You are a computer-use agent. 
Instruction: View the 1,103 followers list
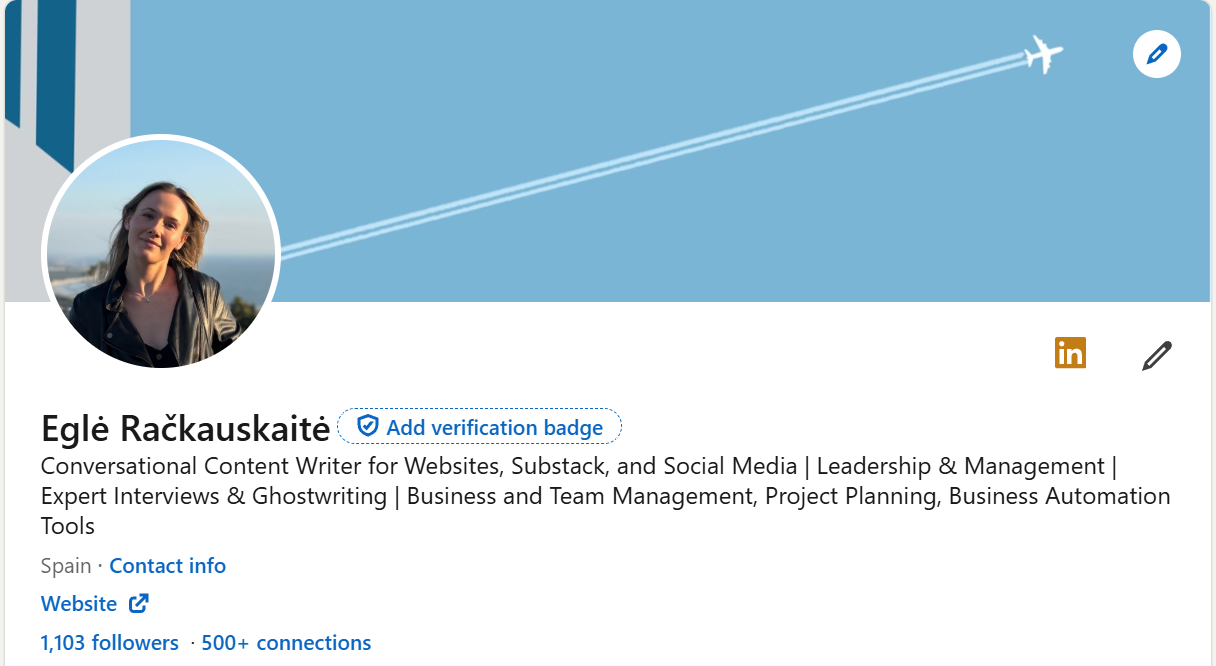(x=109, y=642)
